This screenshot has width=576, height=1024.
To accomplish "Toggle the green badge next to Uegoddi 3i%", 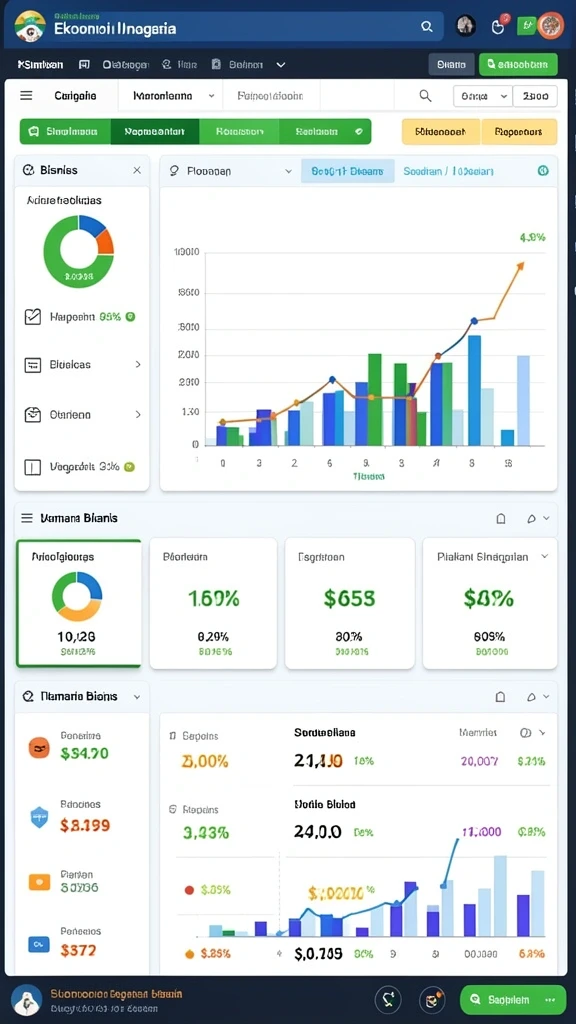I will pyautogui.click(x=129, y=467).
